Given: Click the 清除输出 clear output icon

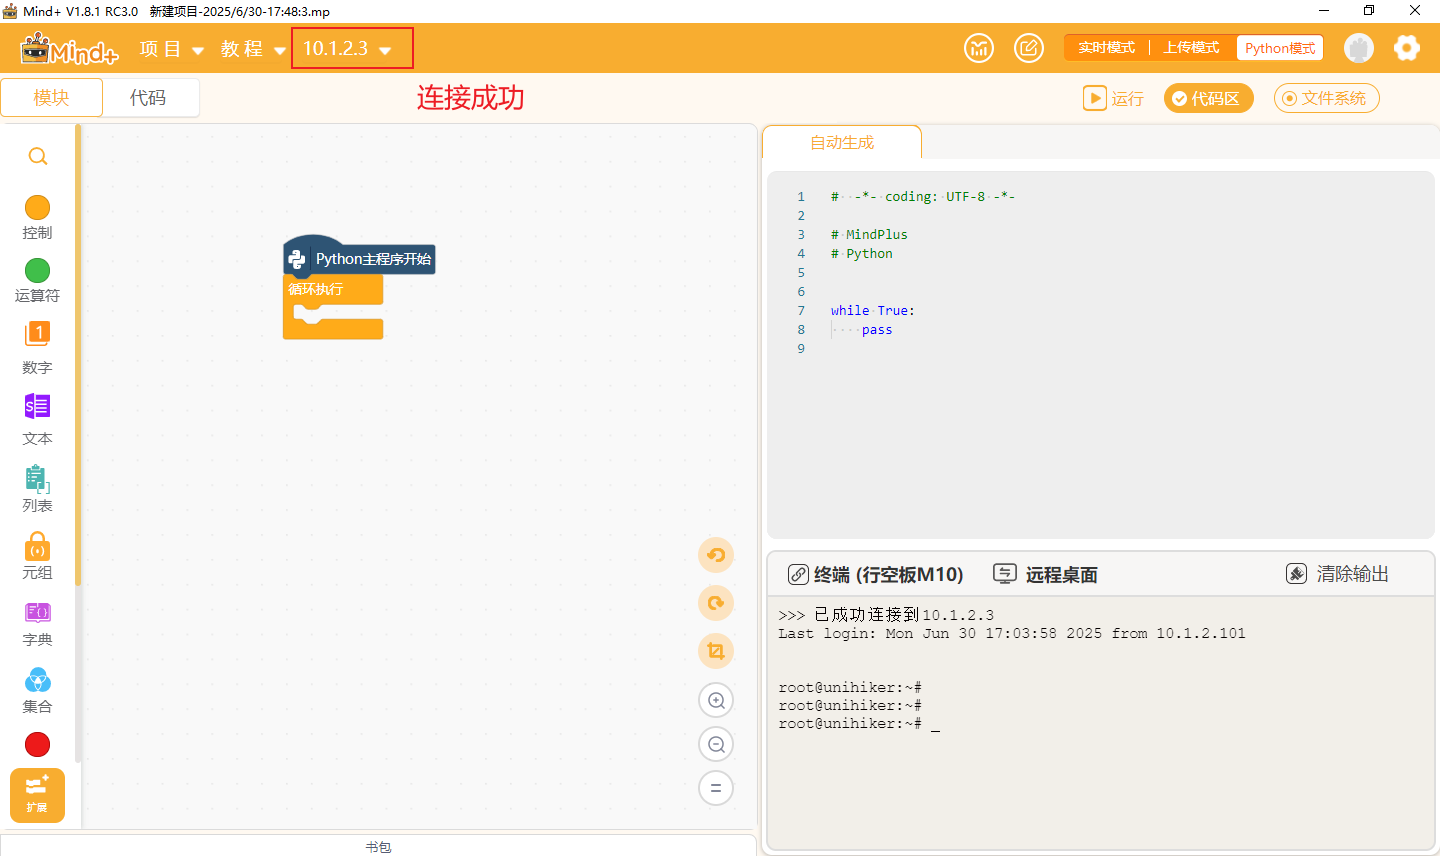Looking at the screenshot, I should point(1296,574).
